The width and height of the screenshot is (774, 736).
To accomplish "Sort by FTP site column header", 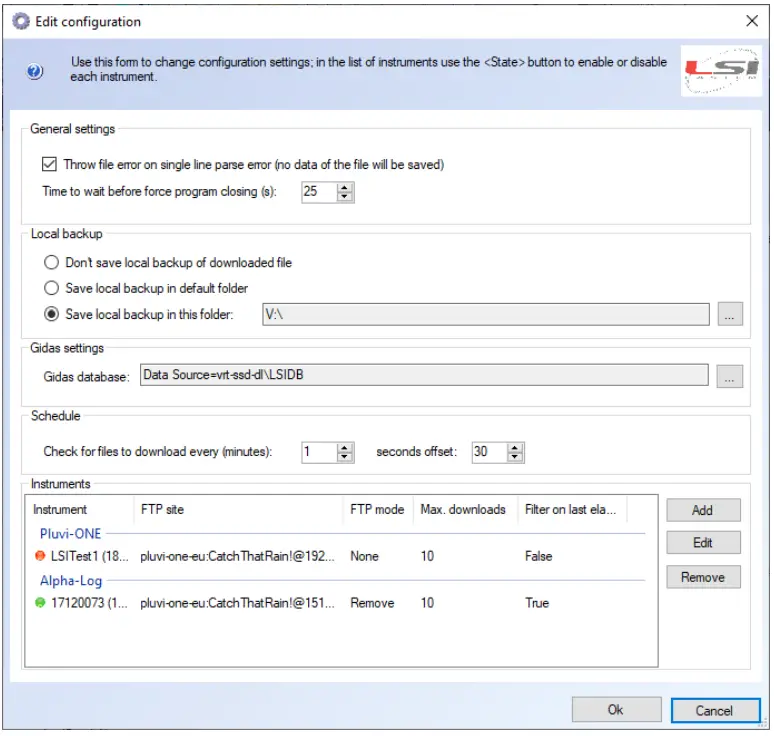I will pos(240,510).
